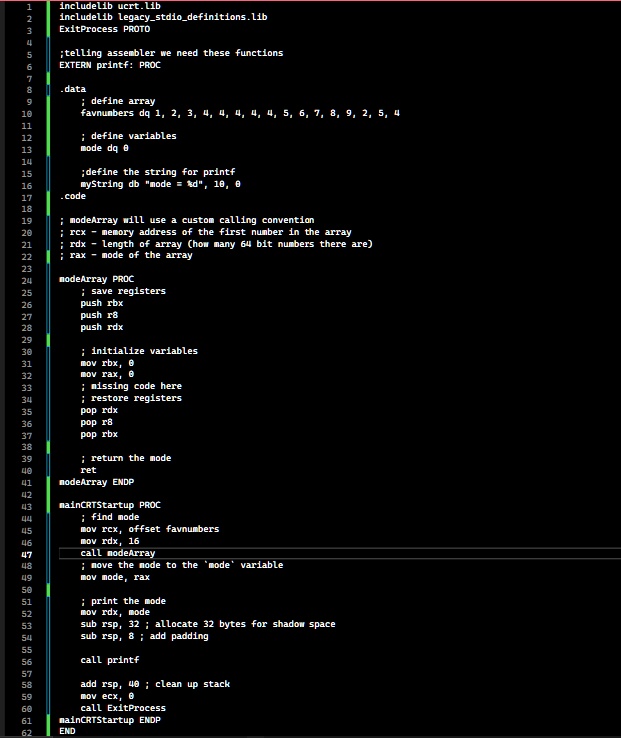The height and width of the screenshot is (738, 621).
Task: Click on '; missing code here' comment
Action: coord(131,386)
